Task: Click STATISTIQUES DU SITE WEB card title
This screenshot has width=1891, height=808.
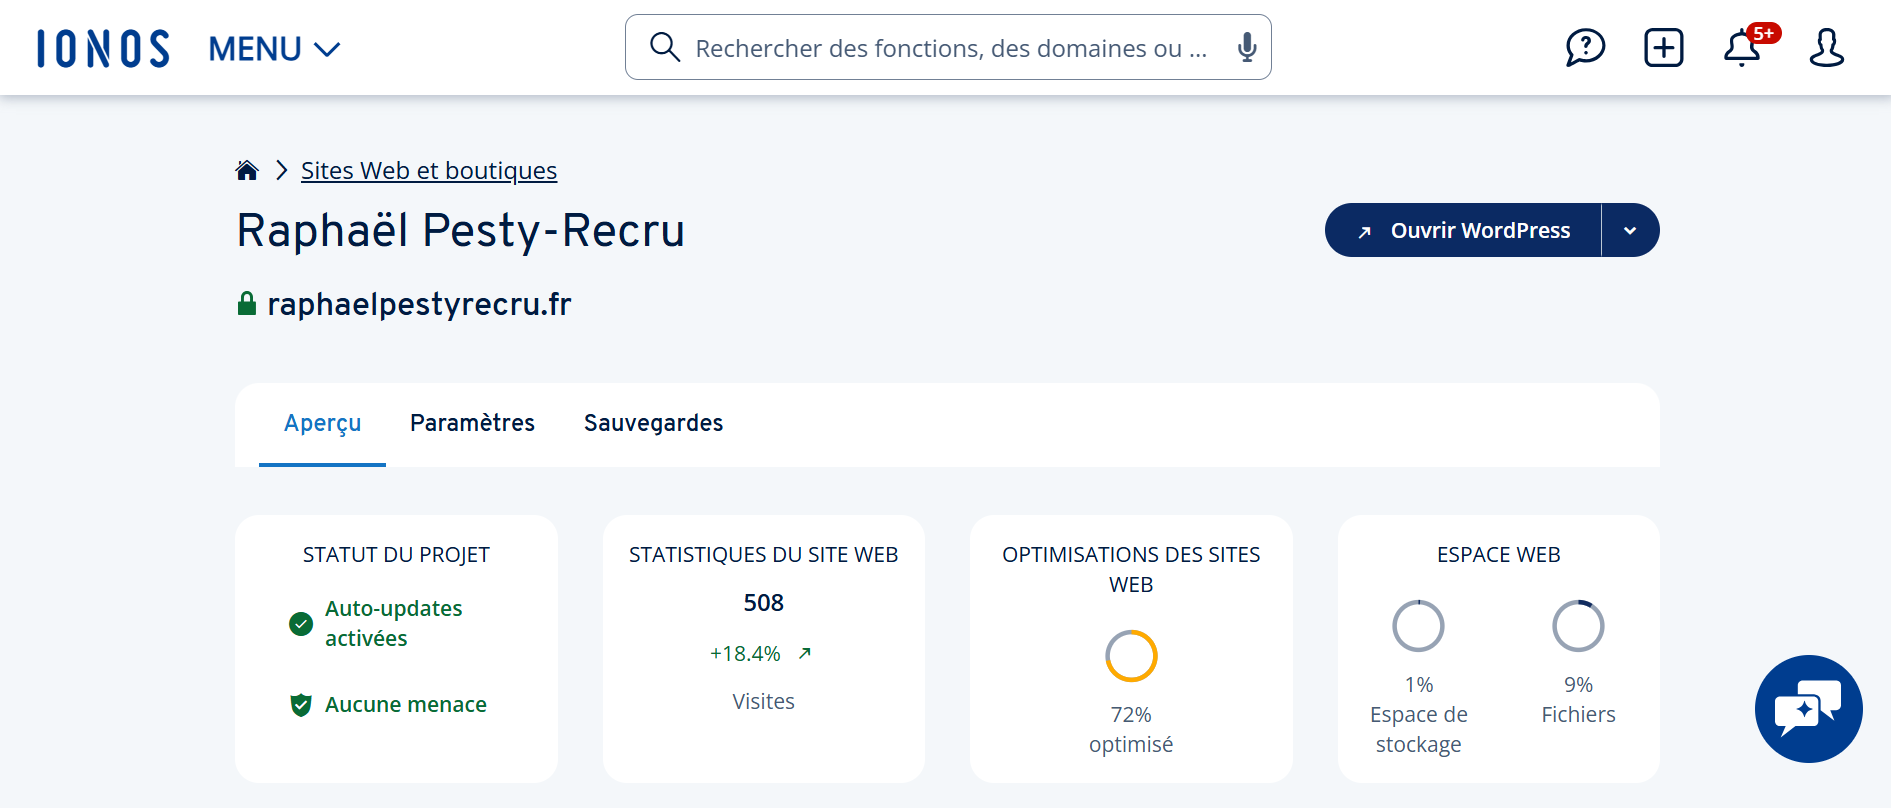Action: coord(764,555)
